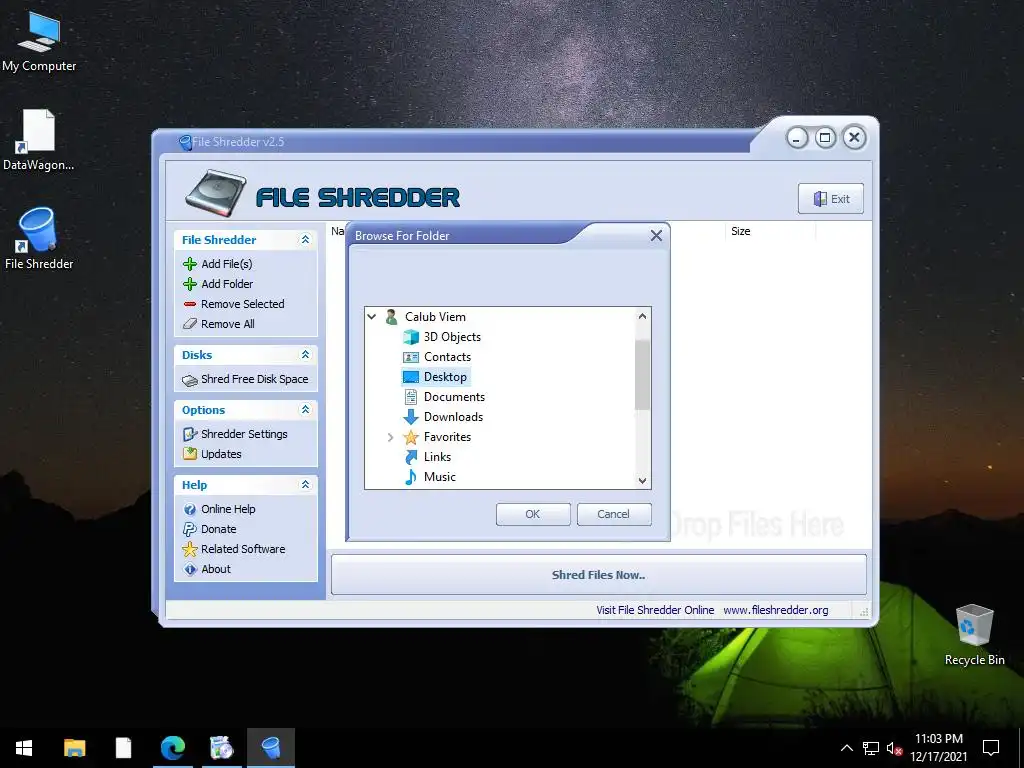Collapse the Disks sidebar panel
Screen dimensions: 1024x768
[x=305, y=355]
